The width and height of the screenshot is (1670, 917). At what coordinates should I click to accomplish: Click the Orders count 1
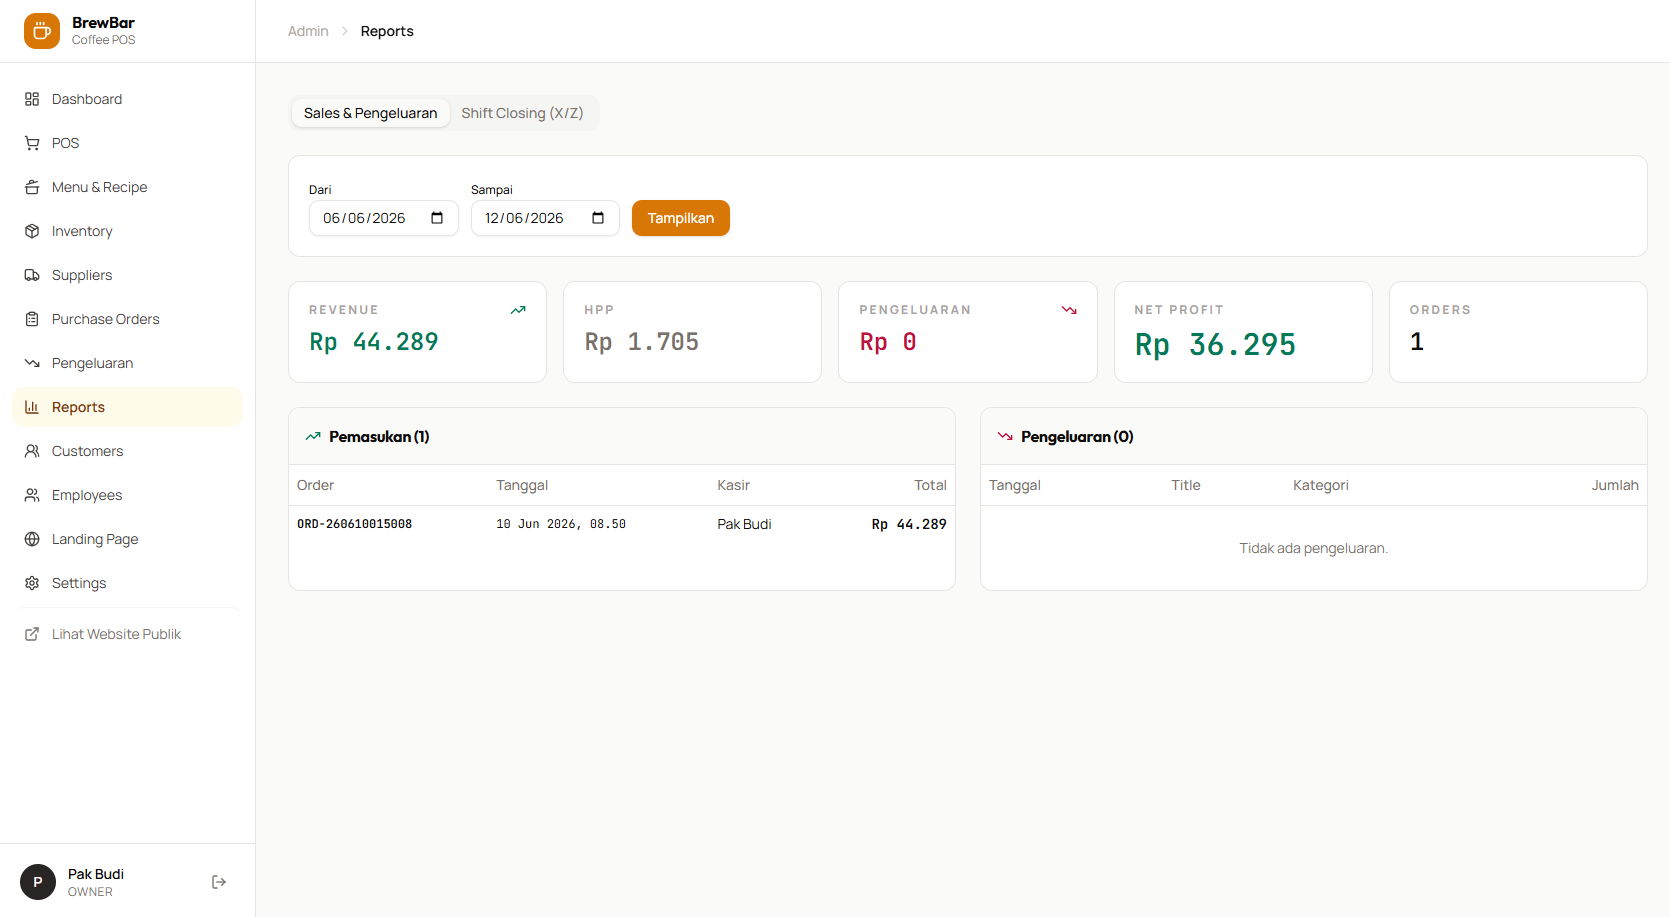click(1417, 342)
